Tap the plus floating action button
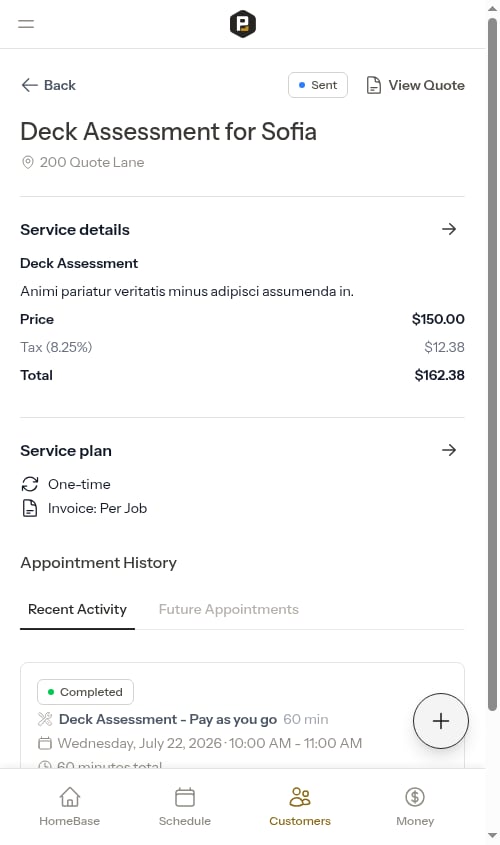Image resolution: width=500 pixels, height=845 pixels. point(441,721)
